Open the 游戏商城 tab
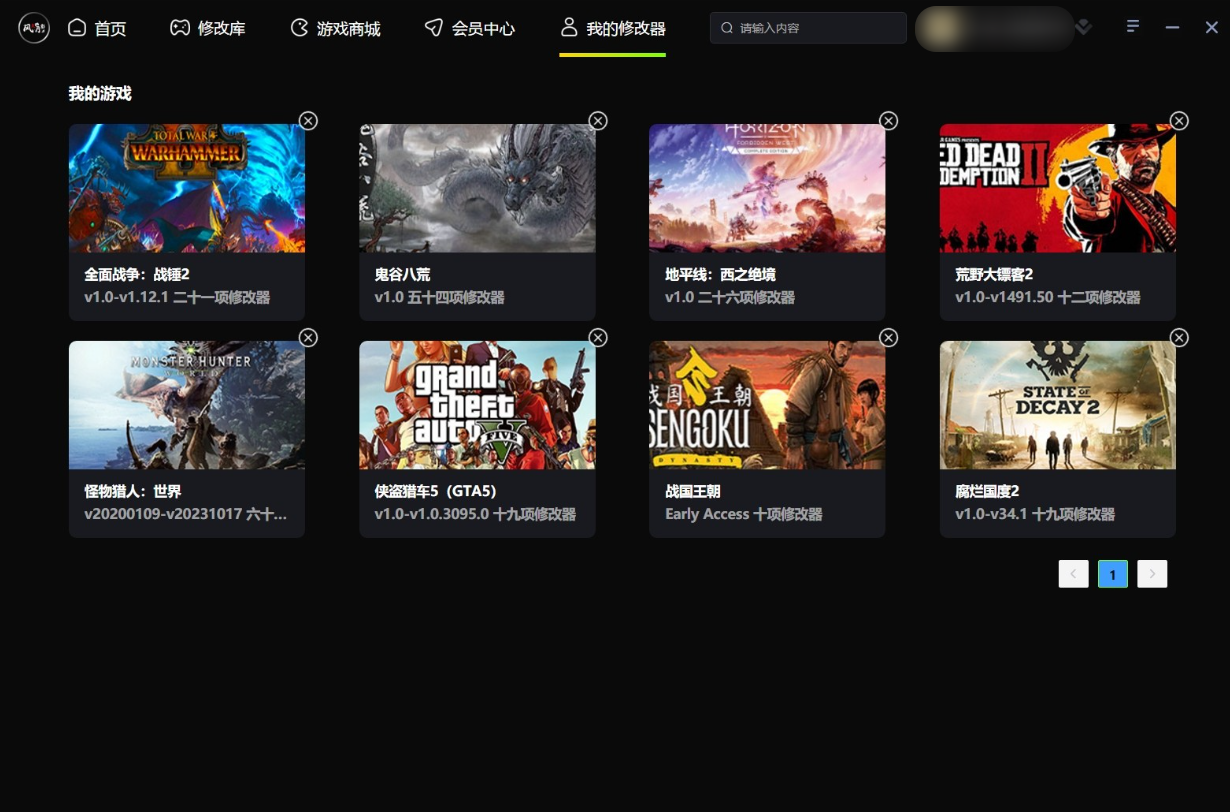Image resolution: width=1230 pixels, height=812 pixels. click(335, 28)
